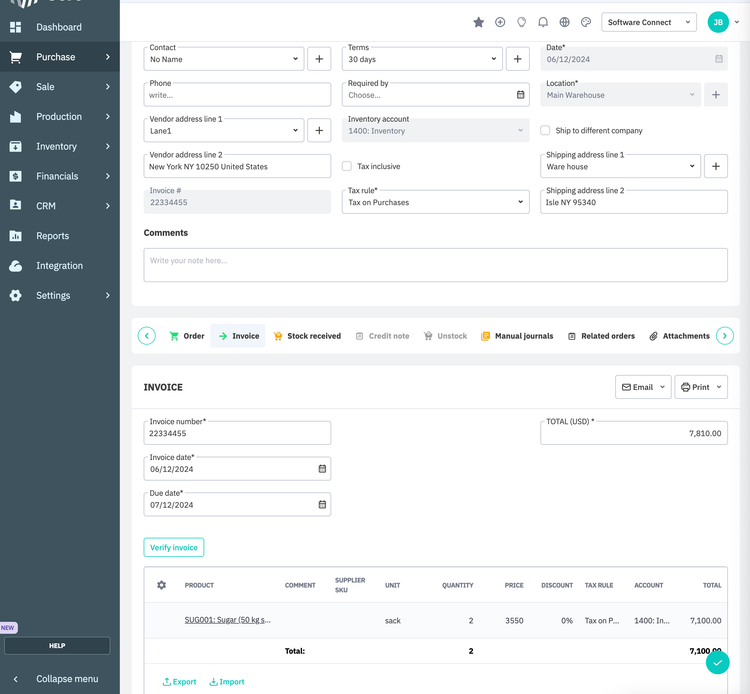
Task: Enable Ship to different company checkbox
Action: [545, 131]
